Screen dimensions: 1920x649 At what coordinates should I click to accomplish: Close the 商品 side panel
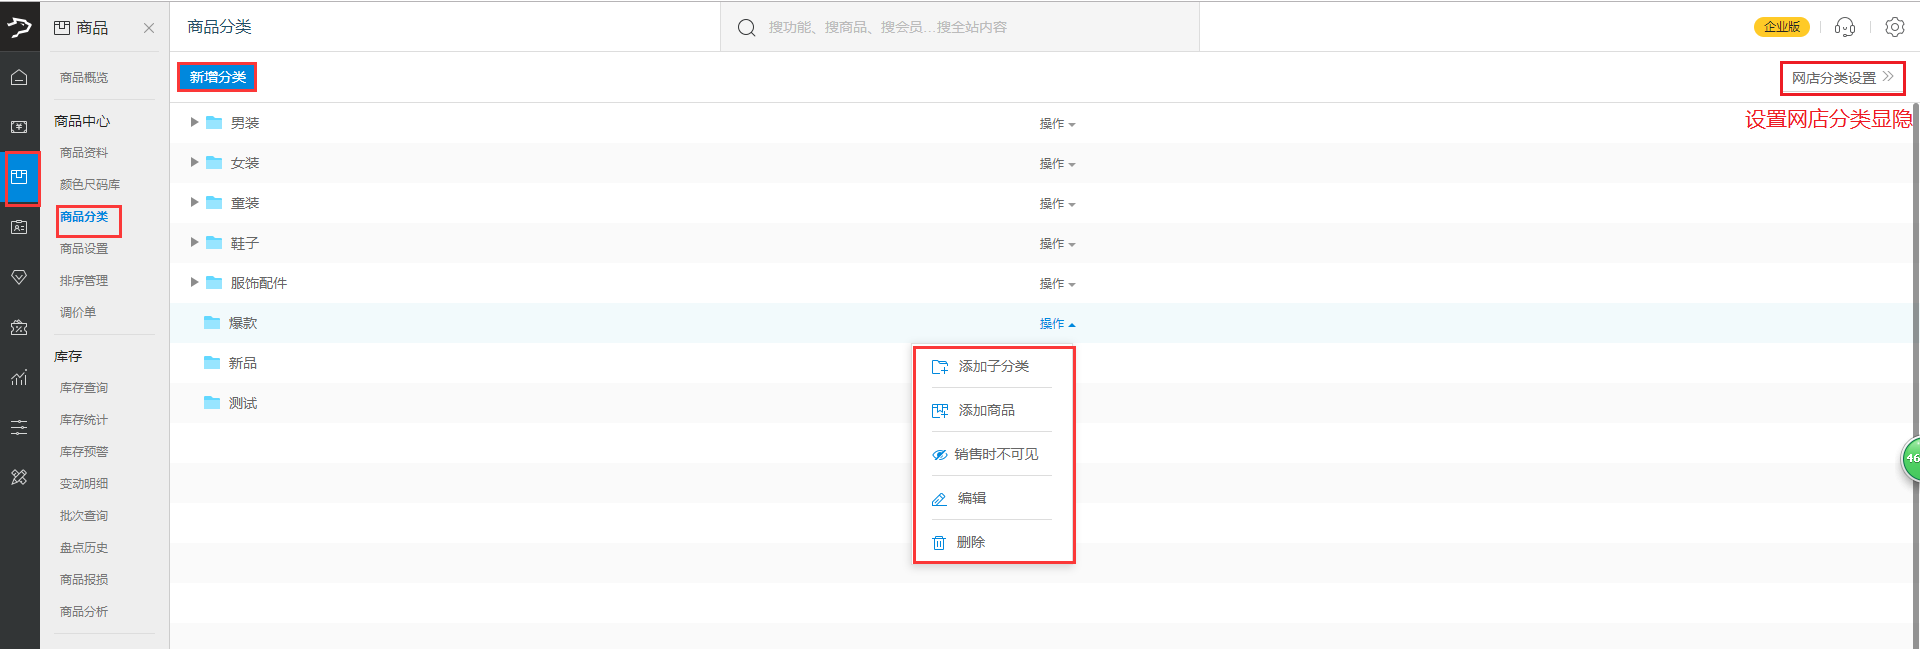[x=149, y=28]
